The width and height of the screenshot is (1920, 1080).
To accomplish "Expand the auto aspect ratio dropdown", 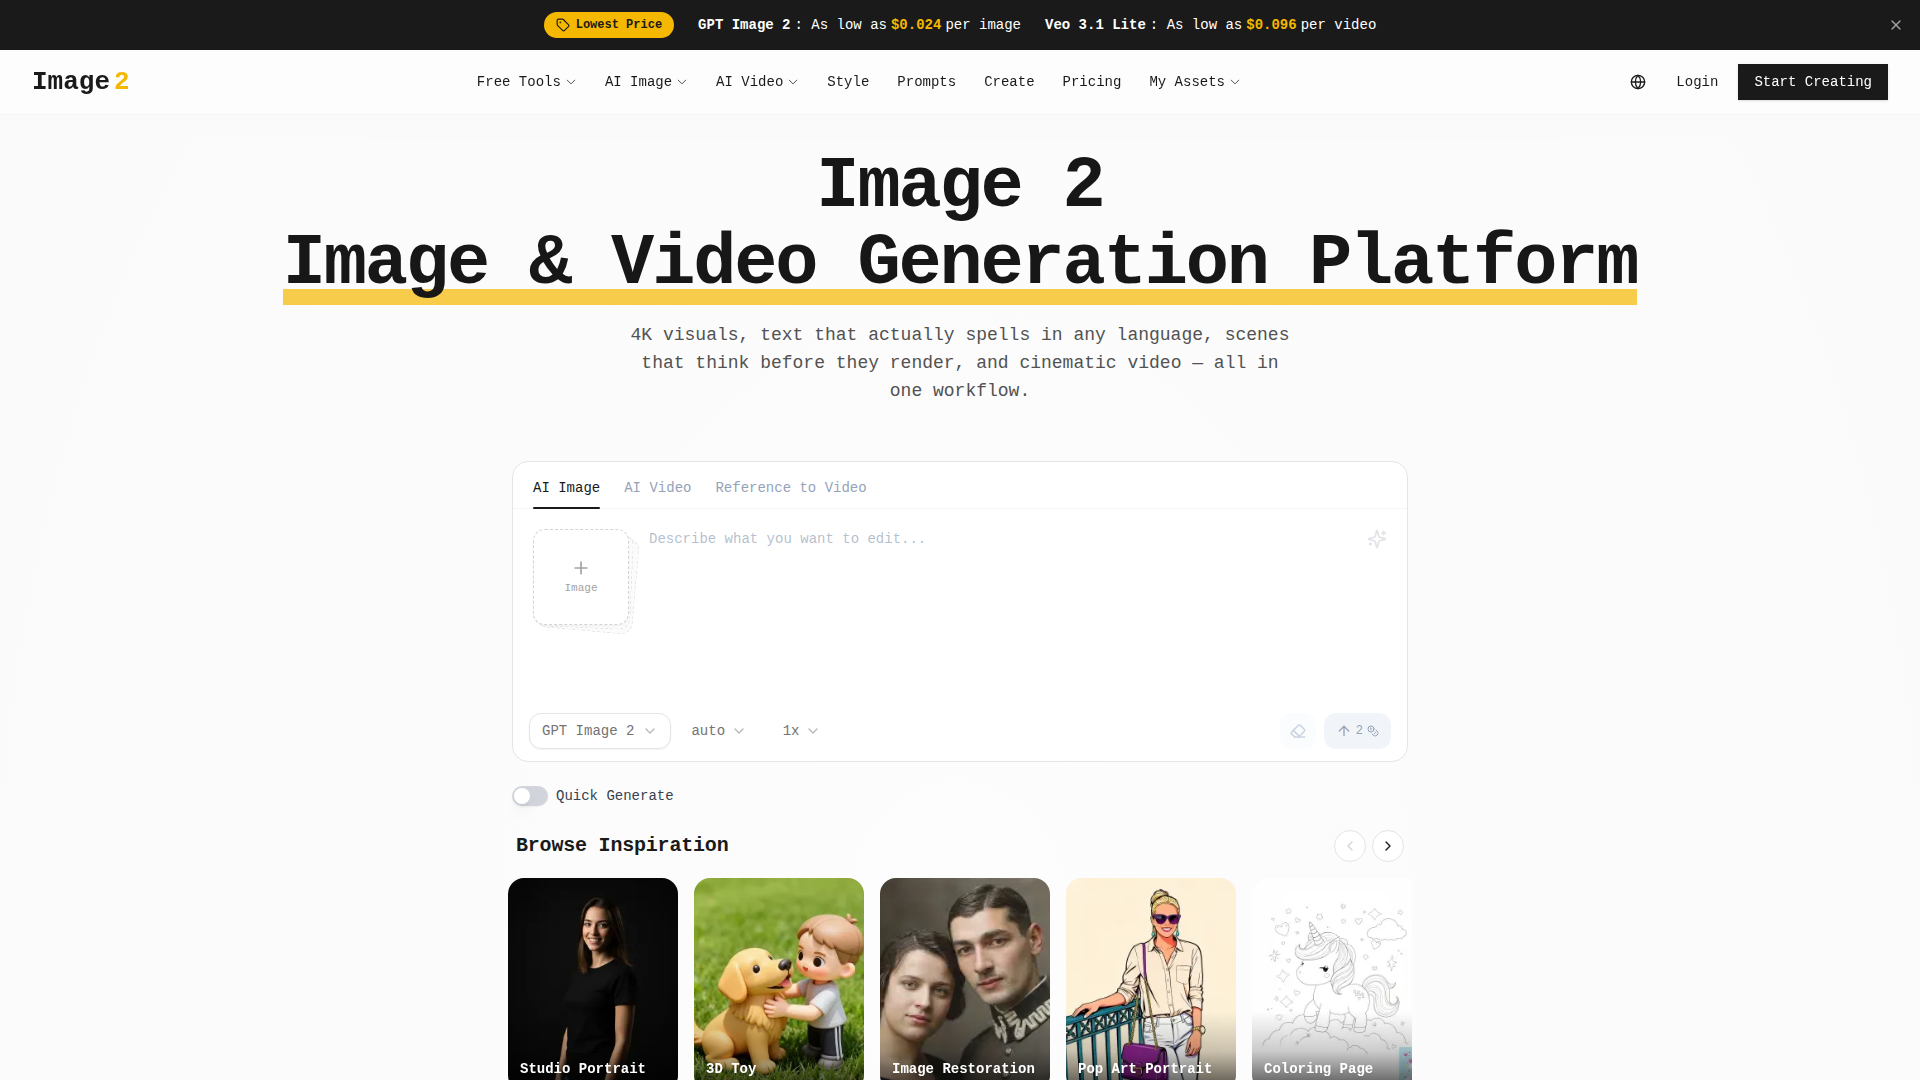I will [717, 731].
